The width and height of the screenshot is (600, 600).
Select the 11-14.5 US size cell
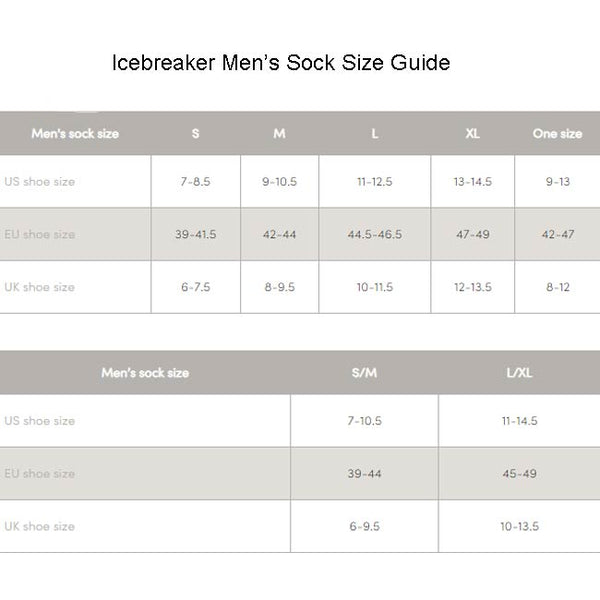tap(519, 421)
